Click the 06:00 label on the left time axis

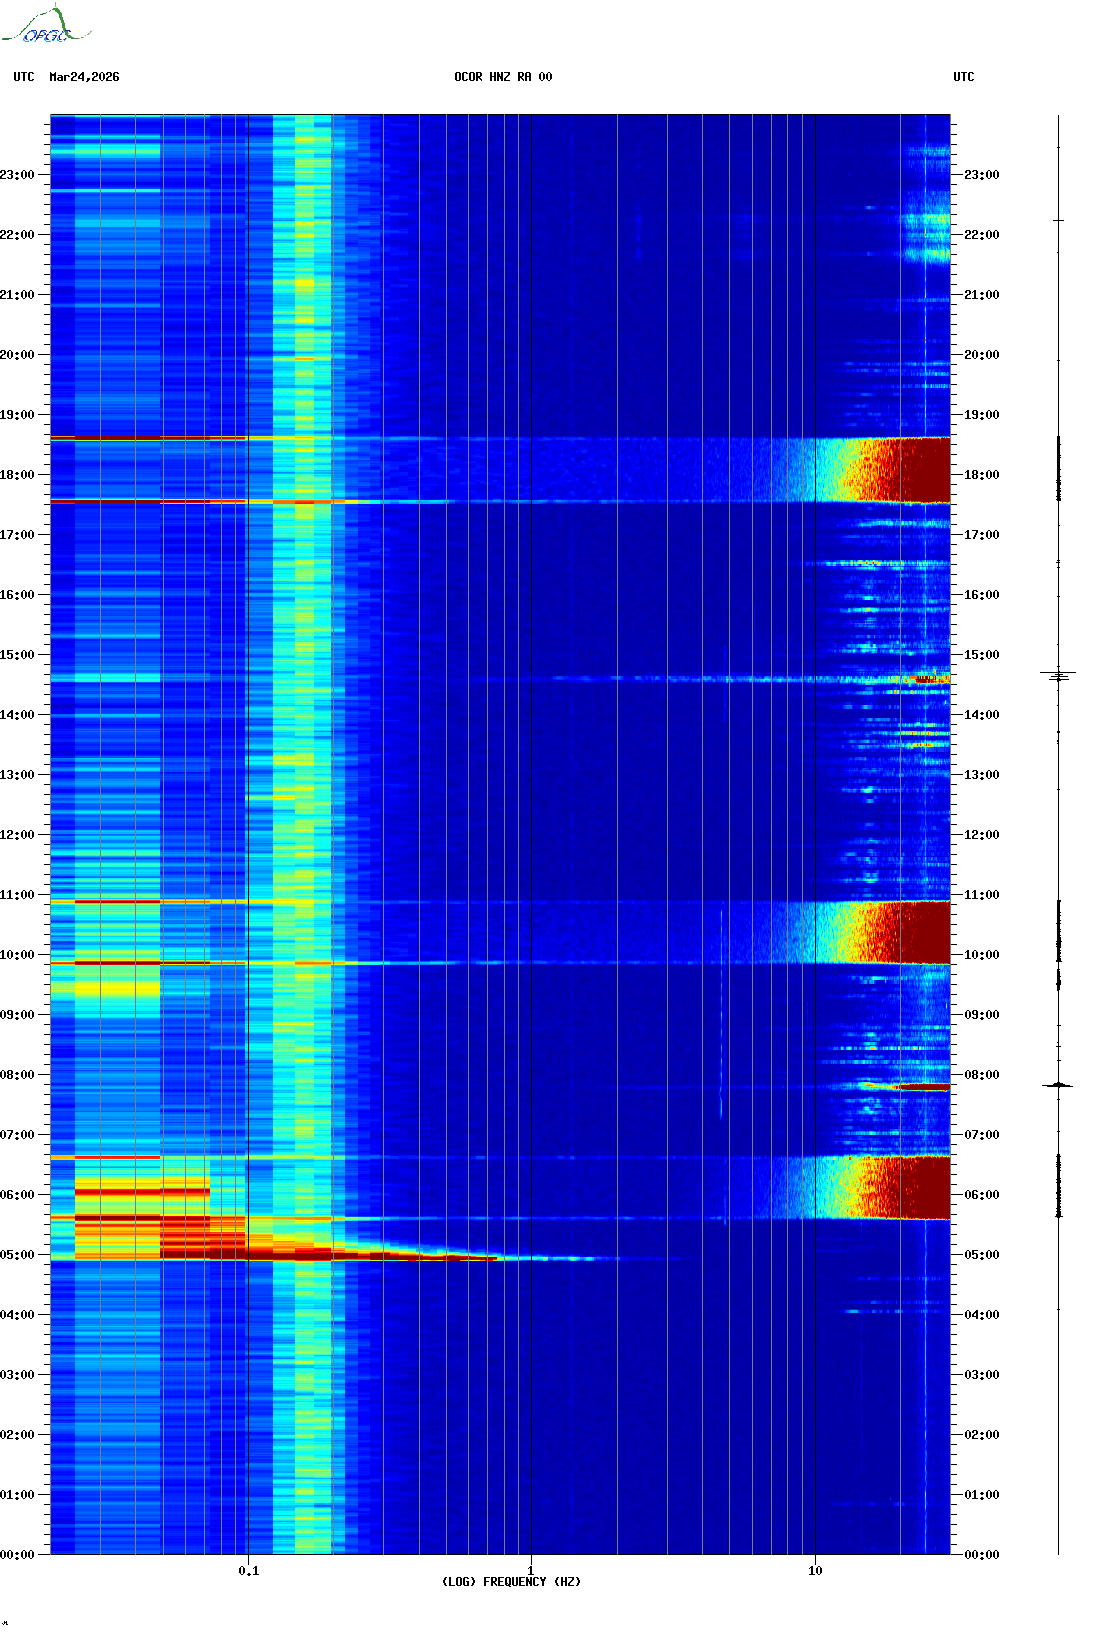pos(17,1195)
